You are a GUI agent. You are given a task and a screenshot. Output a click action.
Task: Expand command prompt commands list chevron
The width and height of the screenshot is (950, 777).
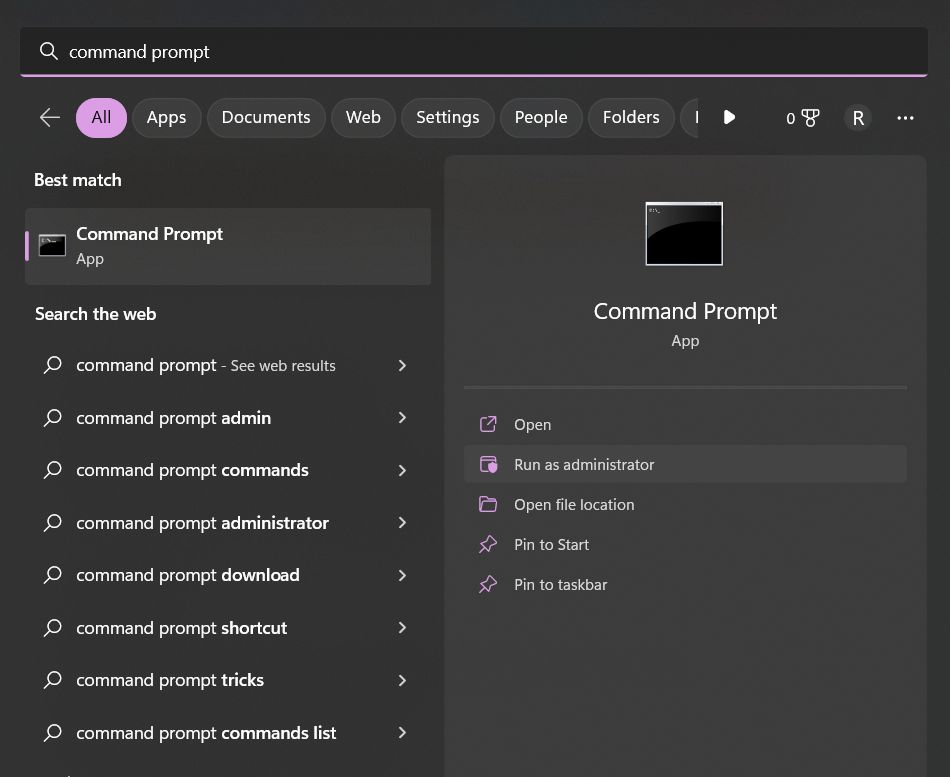402,733
